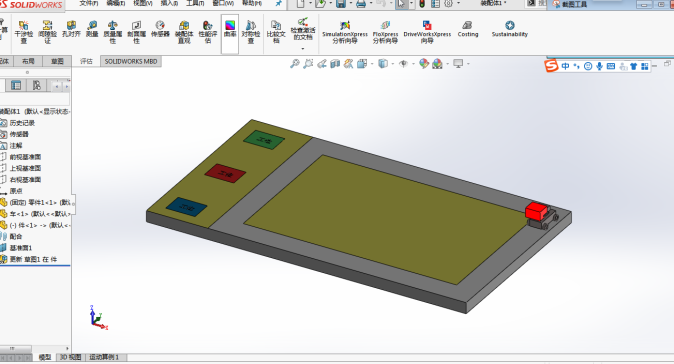
Task: Toggle Sogou Chinese/English input mode (中)
Action: (x=565, y=66)
